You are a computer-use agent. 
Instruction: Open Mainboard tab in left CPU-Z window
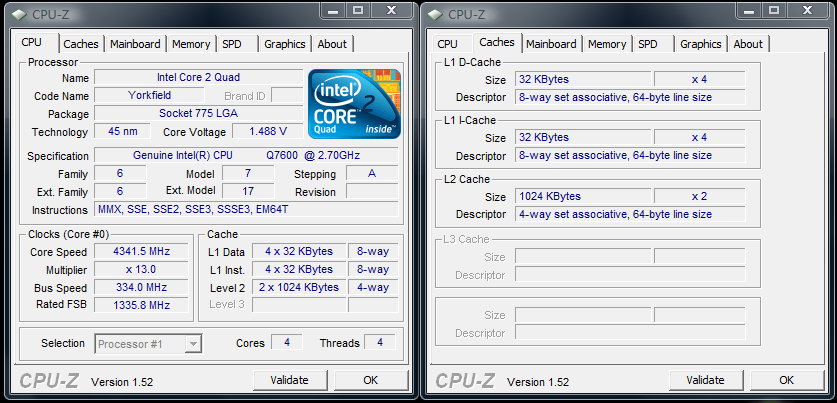(x=135, y=44)
